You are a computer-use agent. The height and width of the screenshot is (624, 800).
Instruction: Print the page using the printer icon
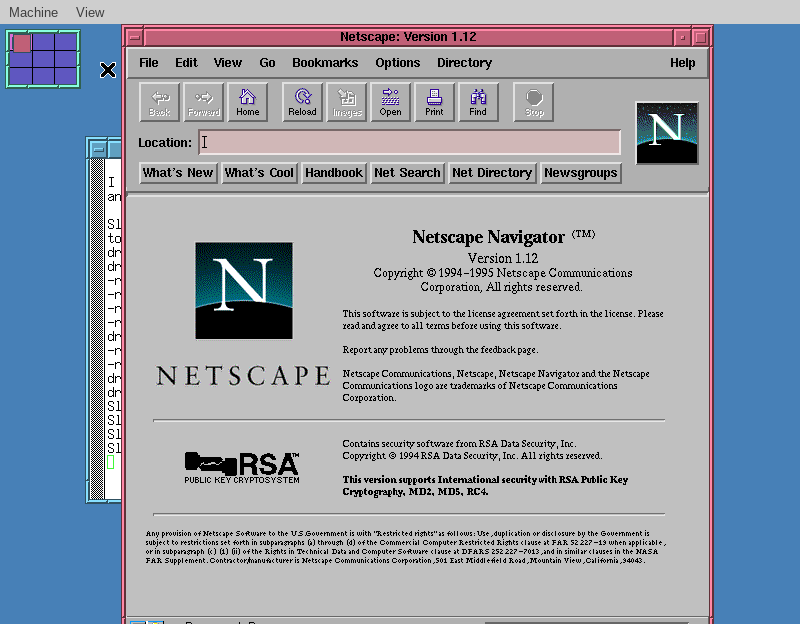click(x=434, y=103)
